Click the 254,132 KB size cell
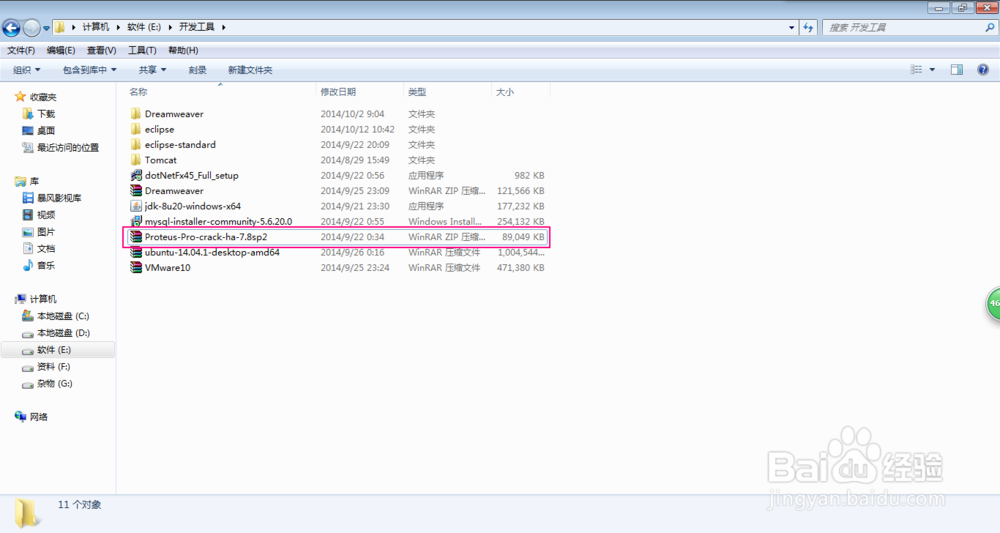The width and height of the screenshot is (1000, 533). pos(520,221)
